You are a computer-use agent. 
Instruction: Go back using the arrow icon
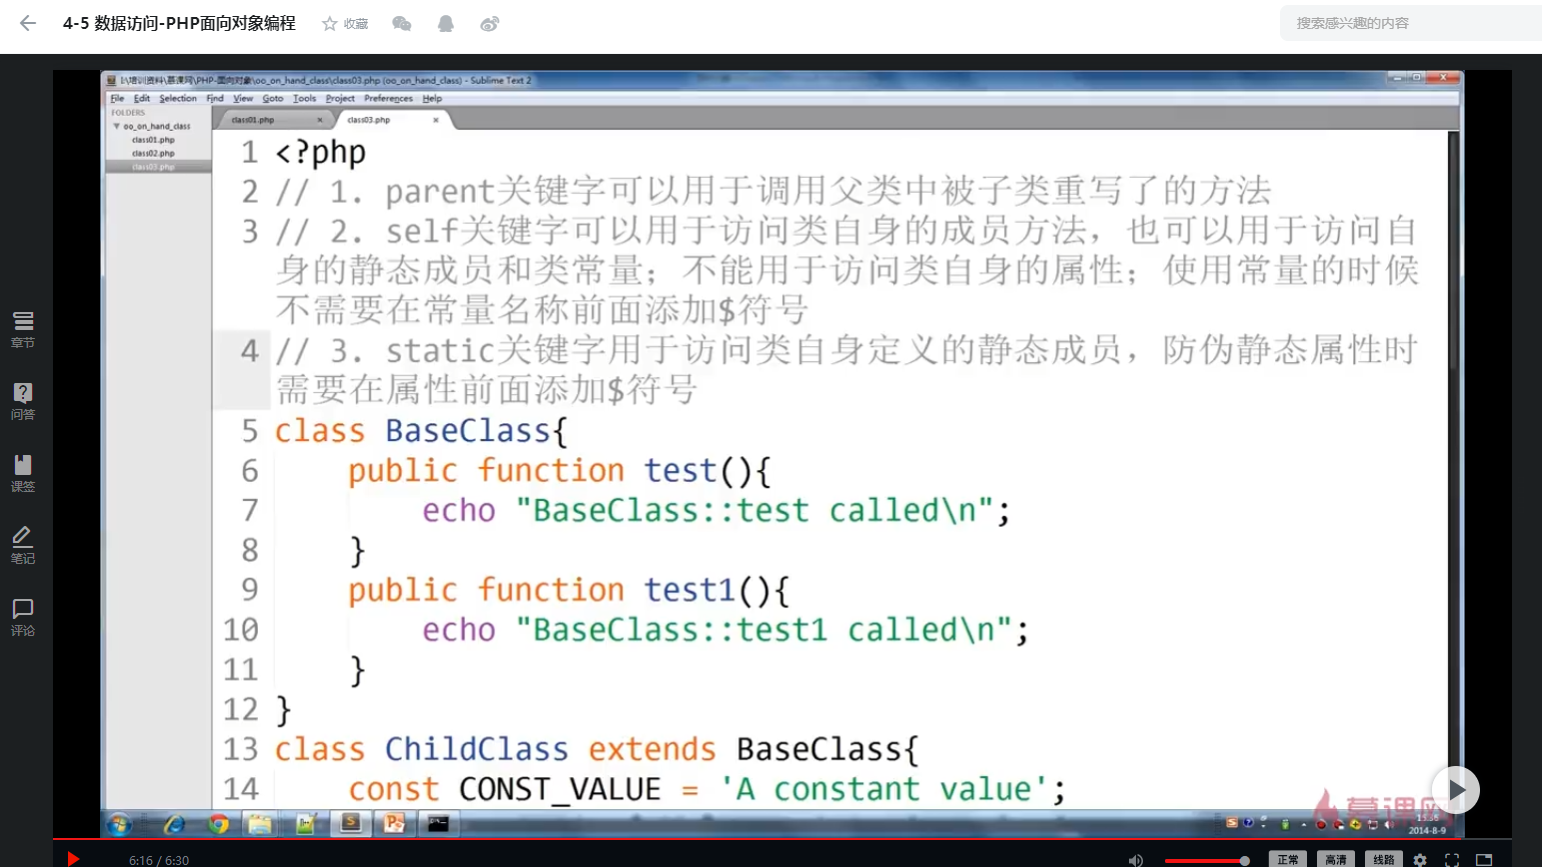click(x=28, y=23)
